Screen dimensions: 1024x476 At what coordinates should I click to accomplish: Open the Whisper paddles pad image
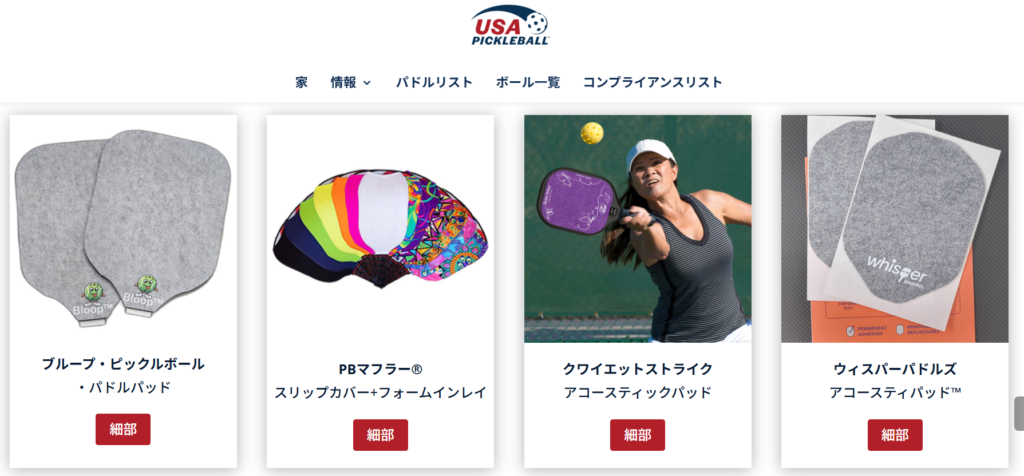[895, 229]
